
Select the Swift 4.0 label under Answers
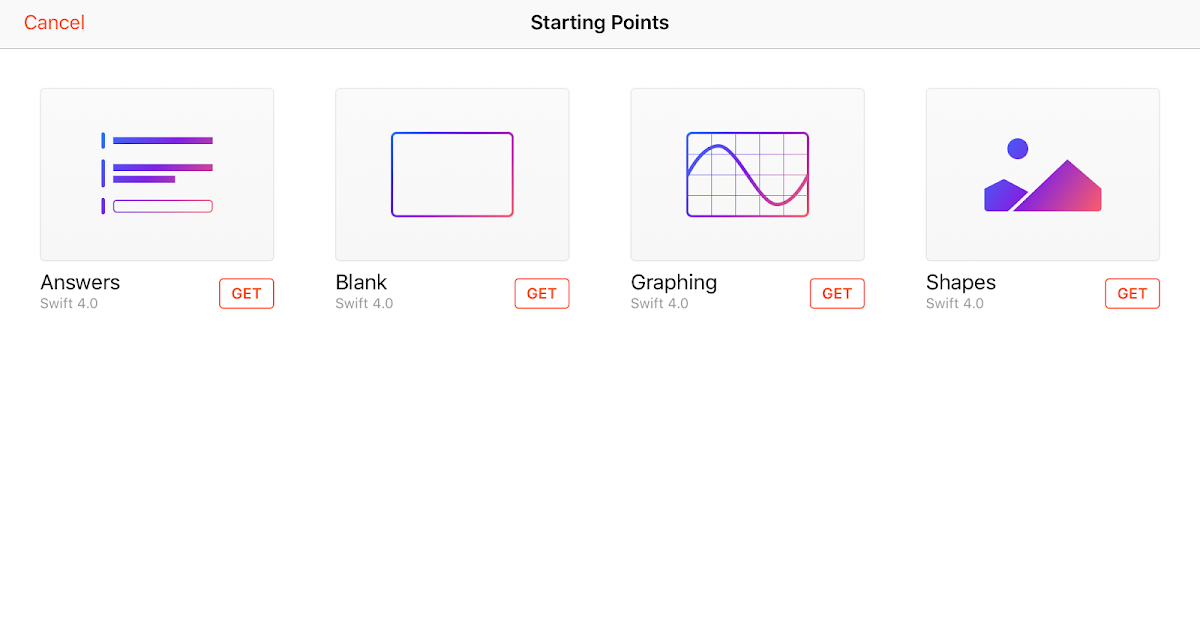point(66,303)
